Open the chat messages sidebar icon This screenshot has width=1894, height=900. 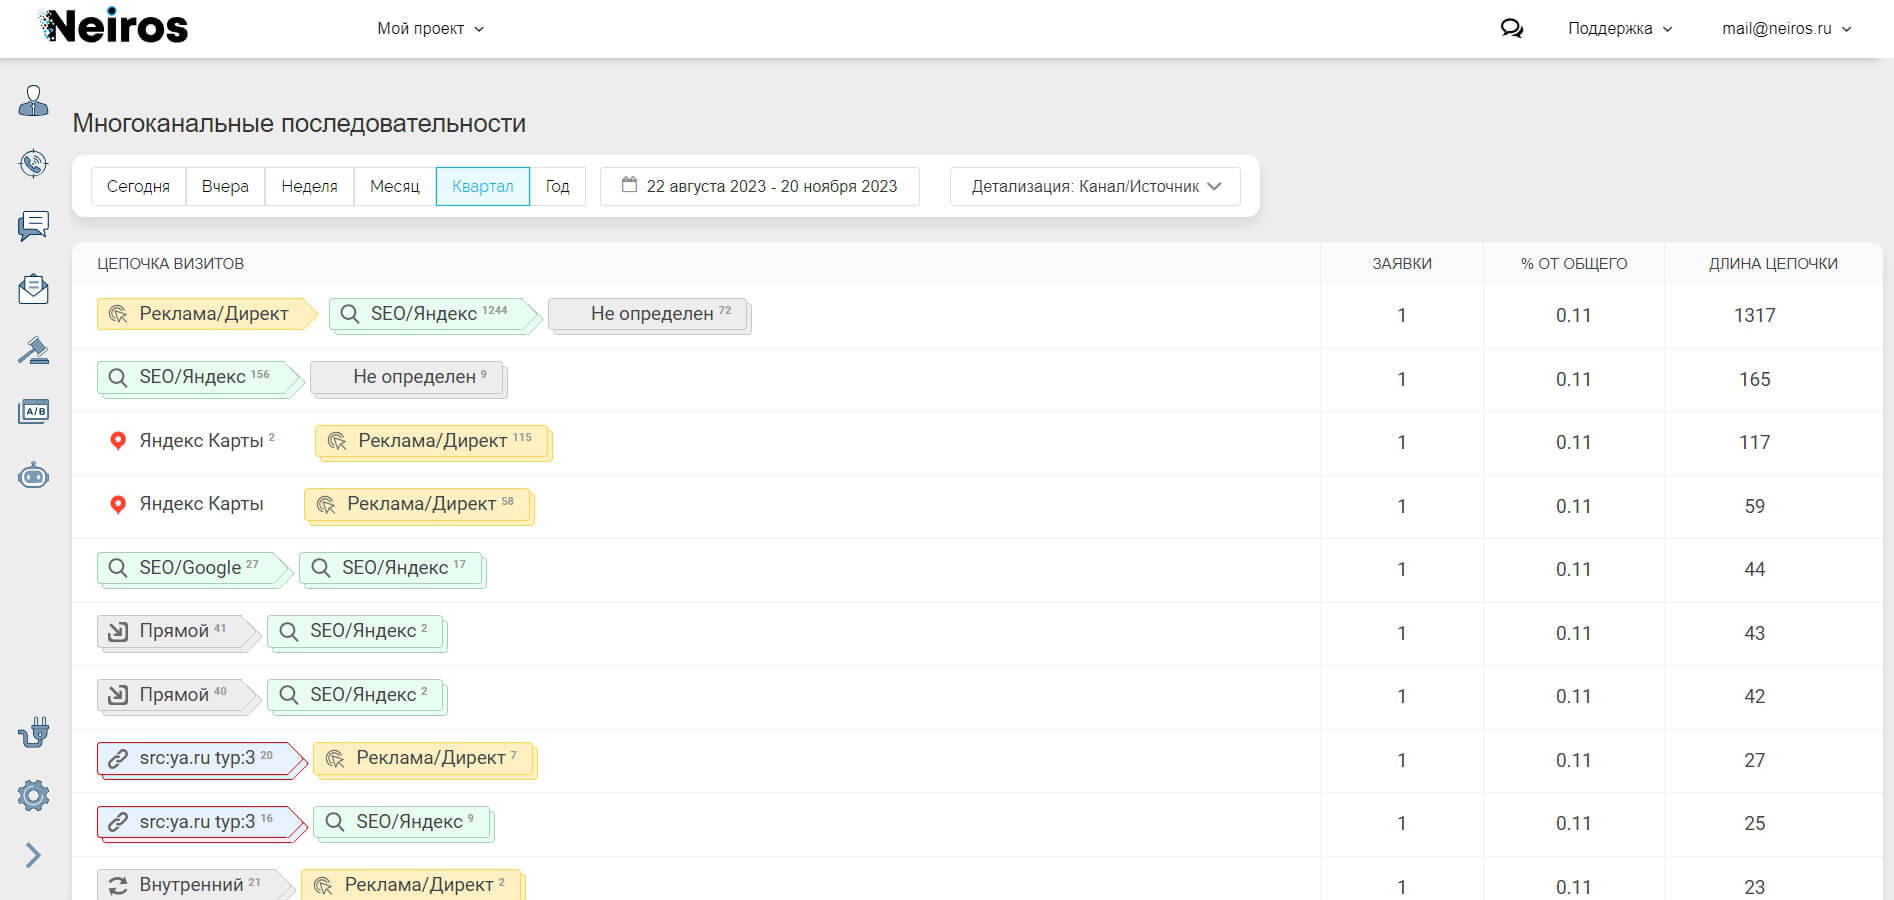coord(33,226)
